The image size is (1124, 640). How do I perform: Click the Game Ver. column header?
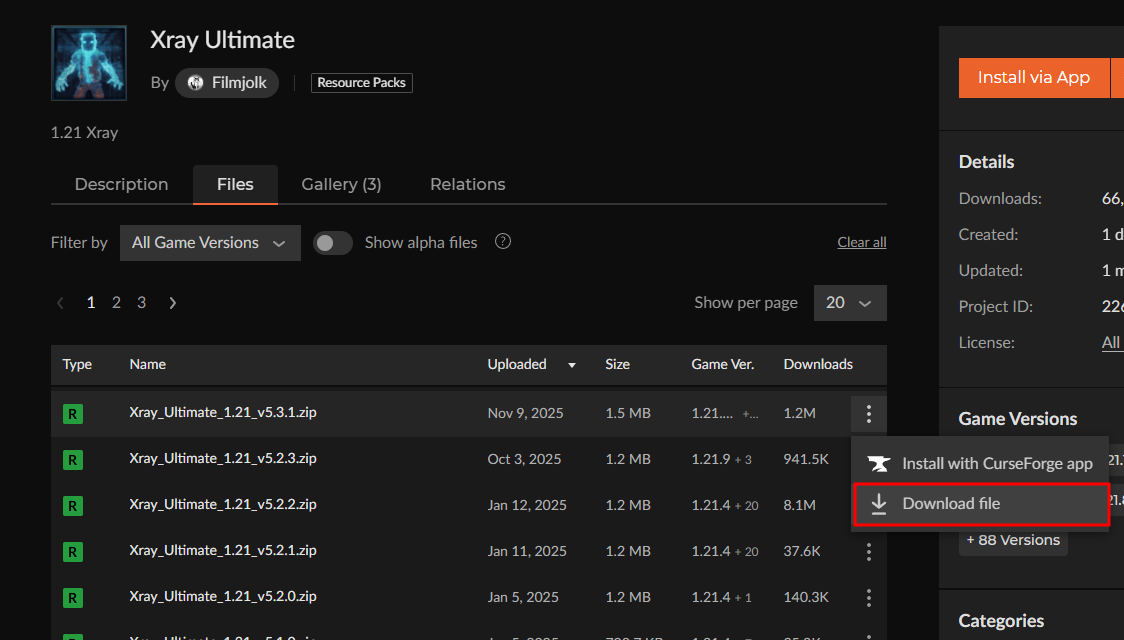click(x=723, y=365)
